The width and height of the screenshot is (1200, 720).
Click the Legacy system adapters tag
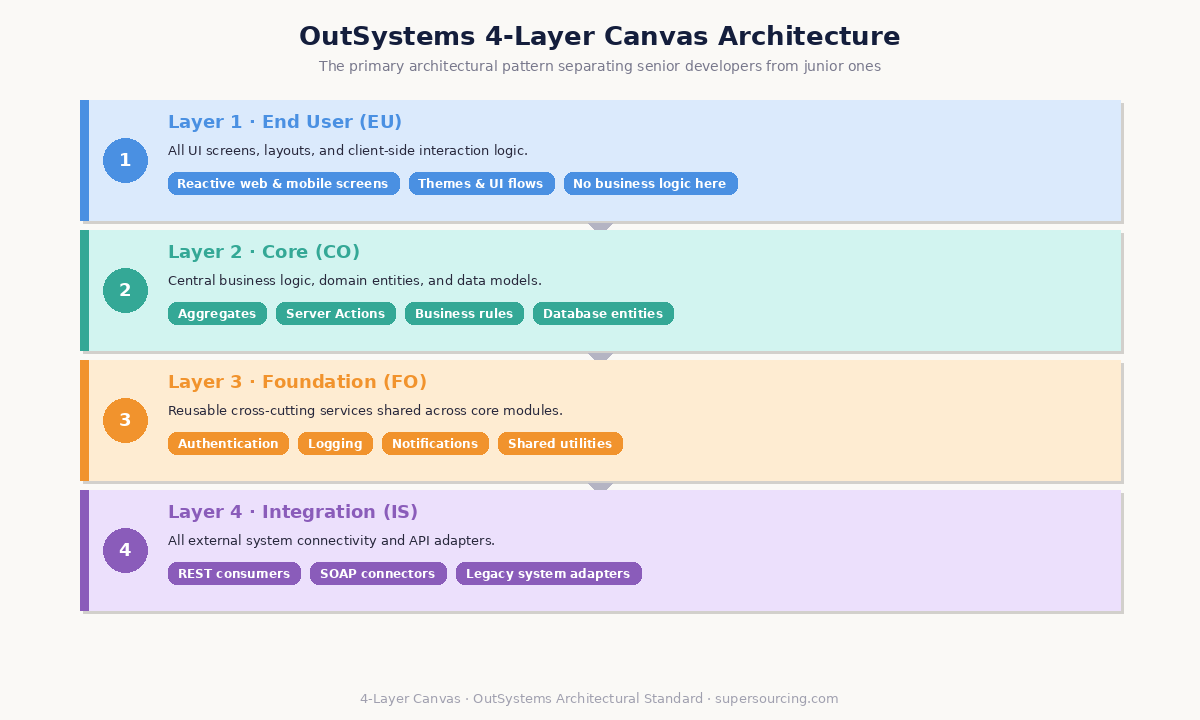coord(548,574)
